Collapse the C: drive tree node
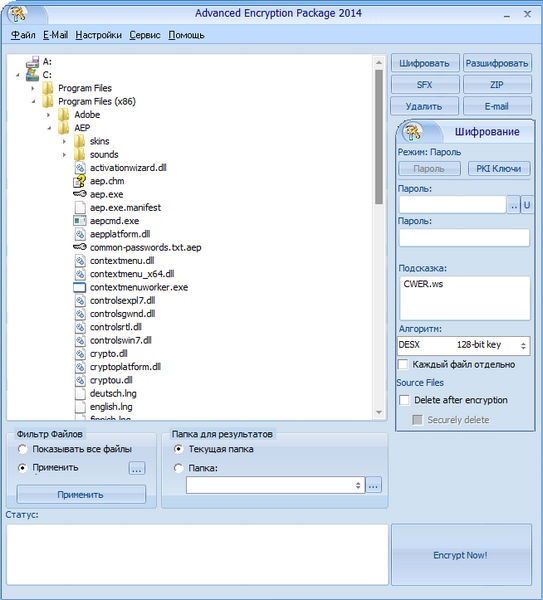The width and height of the screenshot is (543, 600). click(18, 75)
